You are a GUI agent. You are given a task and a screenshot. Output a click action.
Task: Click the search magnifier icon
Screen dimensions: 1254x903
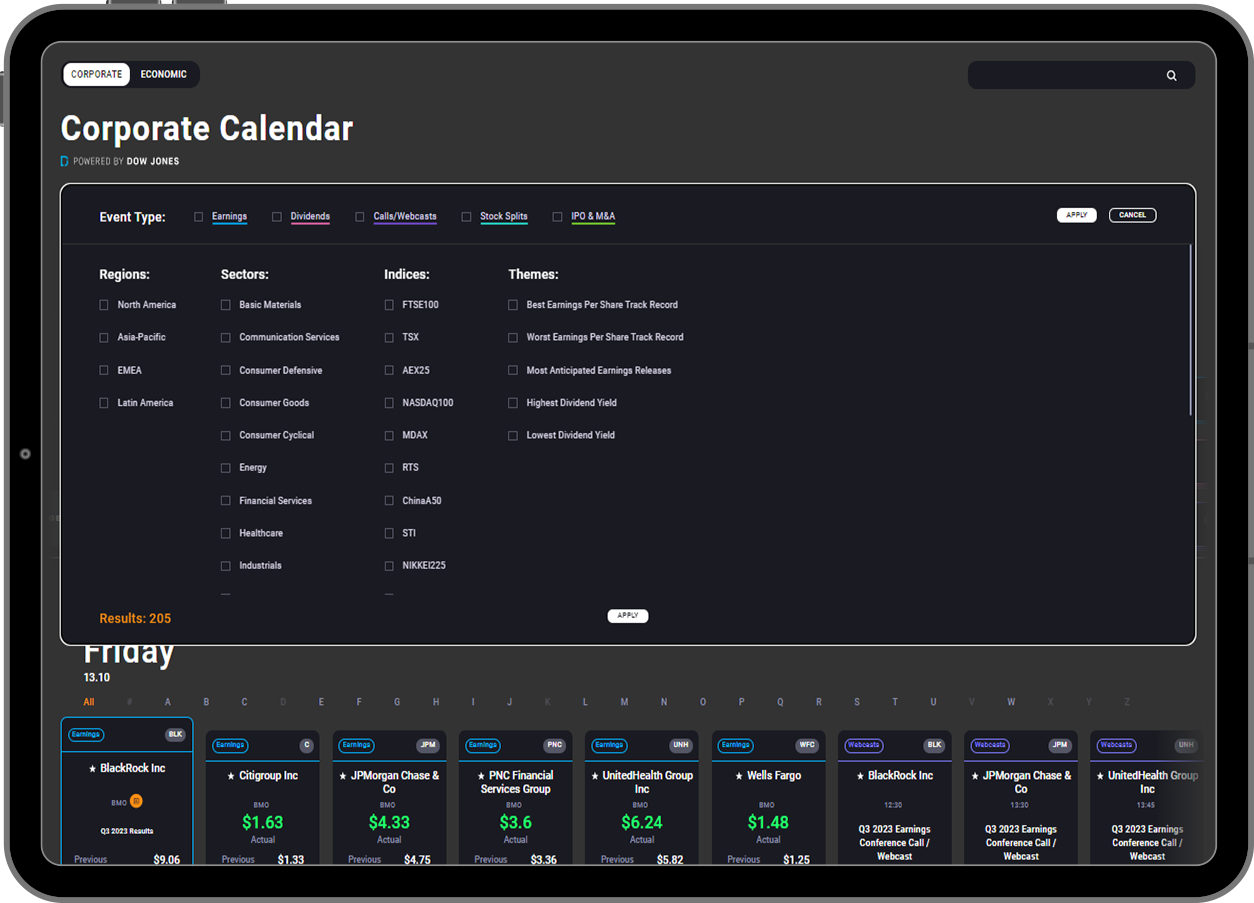click(x=1171, y=76)
